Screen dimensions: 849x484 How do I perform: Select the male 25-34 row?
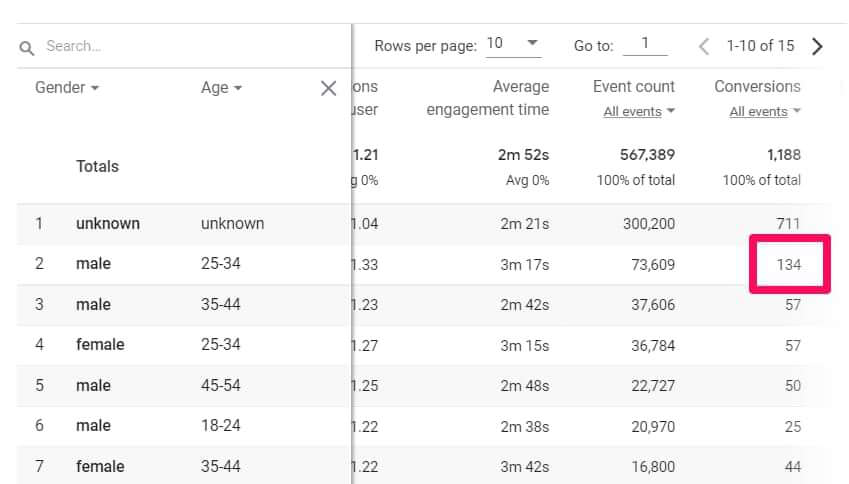pyautogui.click(x=94, y=264)
